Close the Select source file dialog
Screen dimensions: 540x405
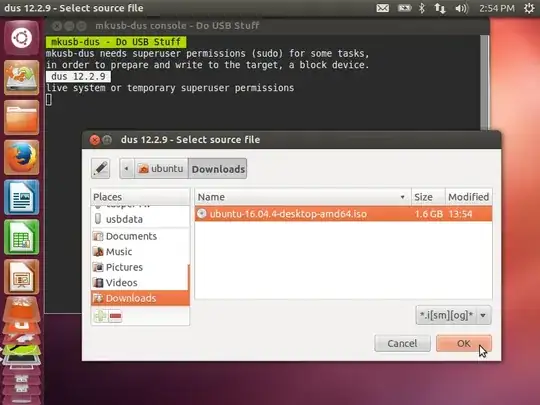pyautogui.click(x=94, y=140)
